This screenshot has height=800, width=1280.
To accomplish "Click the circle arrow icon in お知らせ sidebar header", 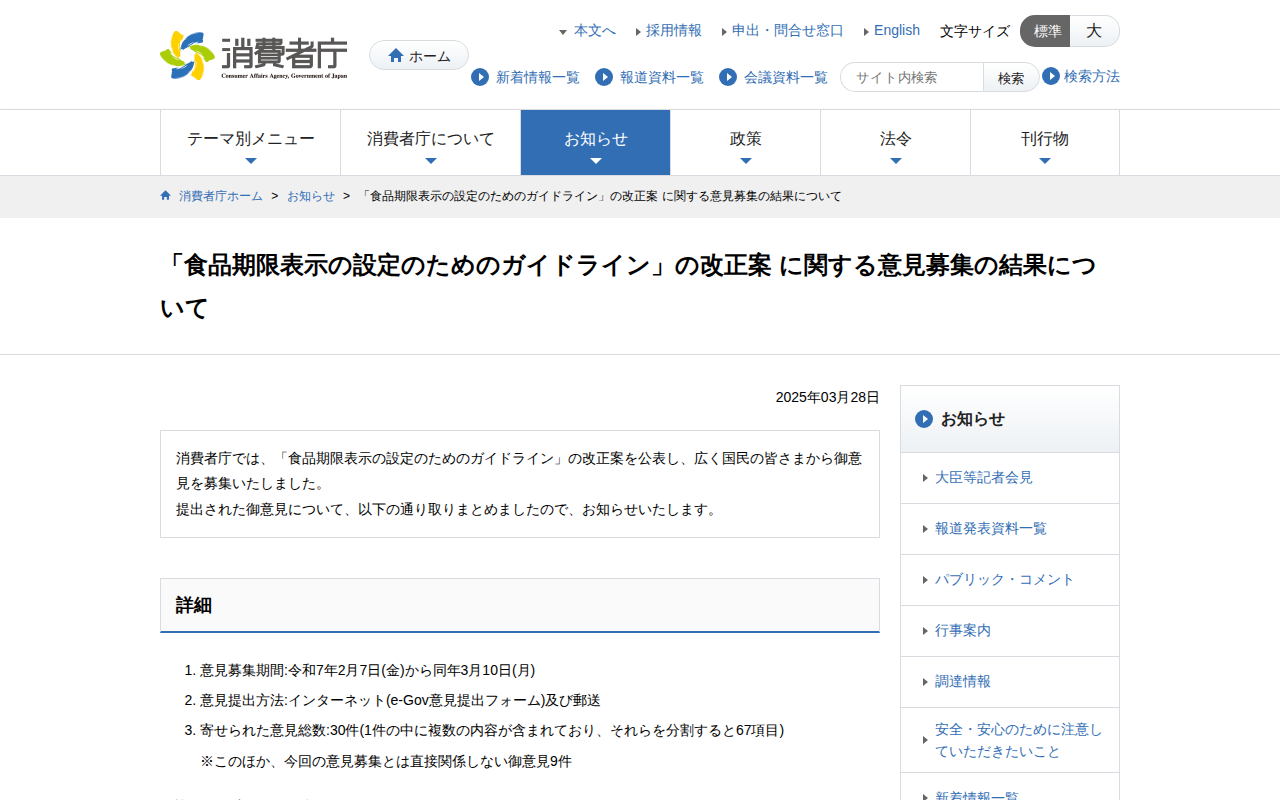I will [x=924, y=419].
